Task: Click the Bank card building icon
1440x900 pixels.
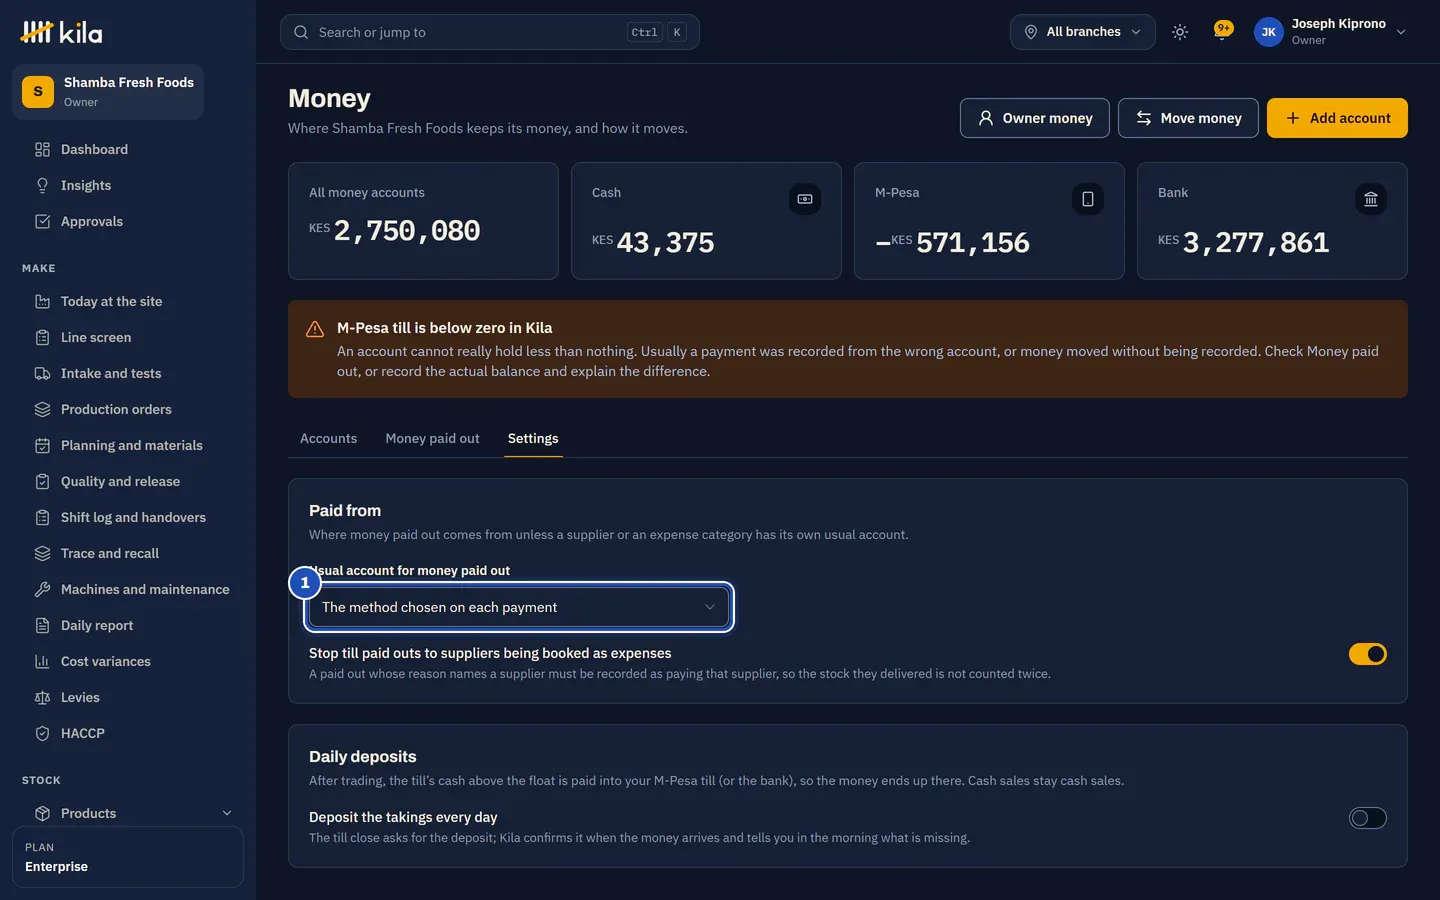Action: click(1371, 199)
